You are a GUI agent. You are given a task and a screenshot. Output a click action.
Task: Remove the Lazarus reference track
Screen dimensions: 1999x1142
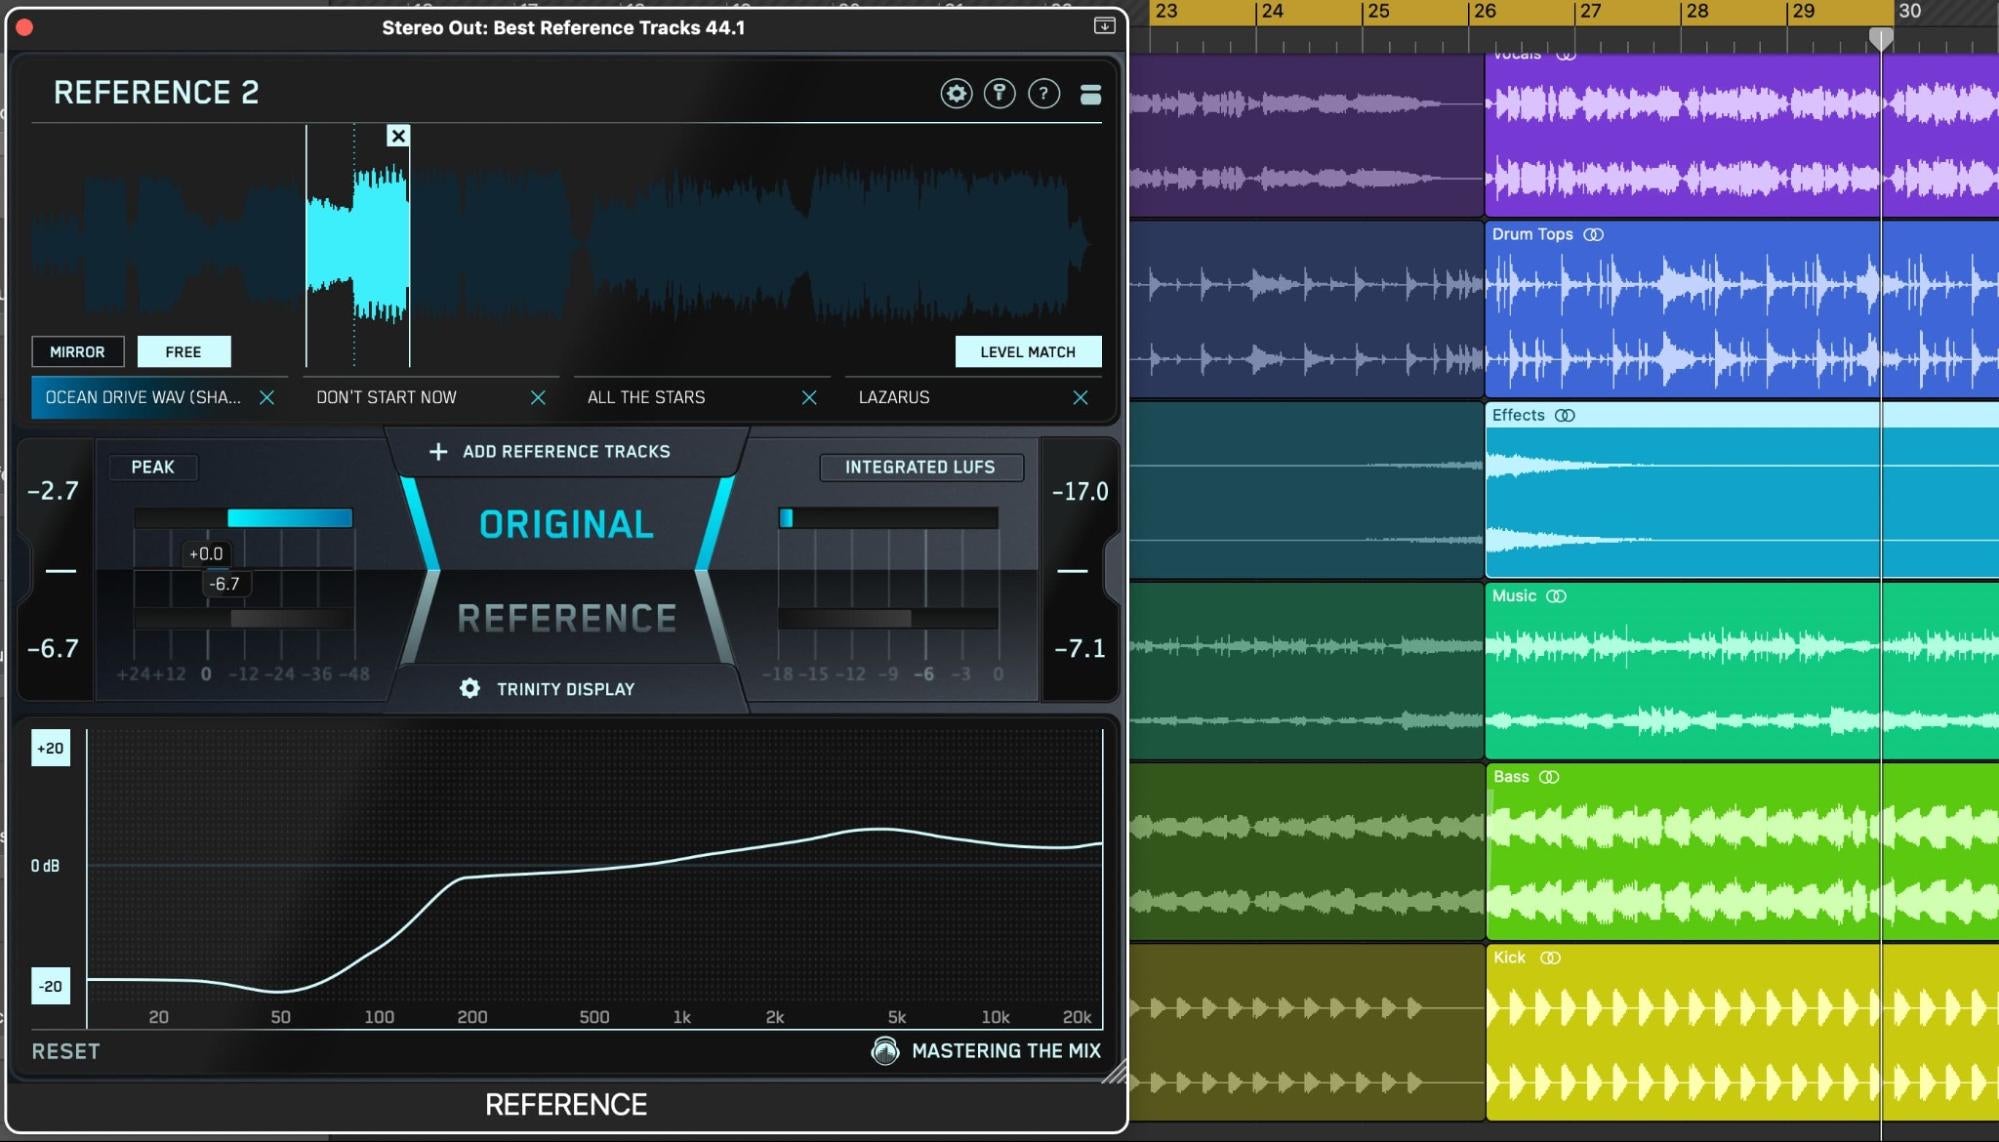1080,397
